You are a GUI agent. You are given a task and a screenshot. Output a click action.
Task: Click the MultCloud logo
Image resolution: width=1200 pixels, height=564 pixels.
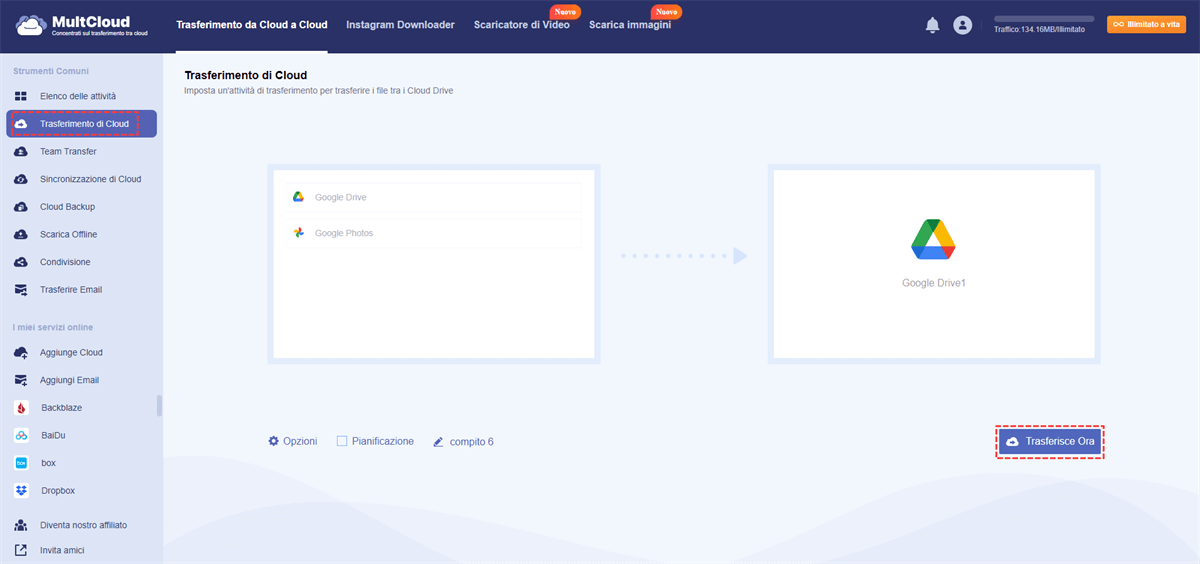[83, 25]
